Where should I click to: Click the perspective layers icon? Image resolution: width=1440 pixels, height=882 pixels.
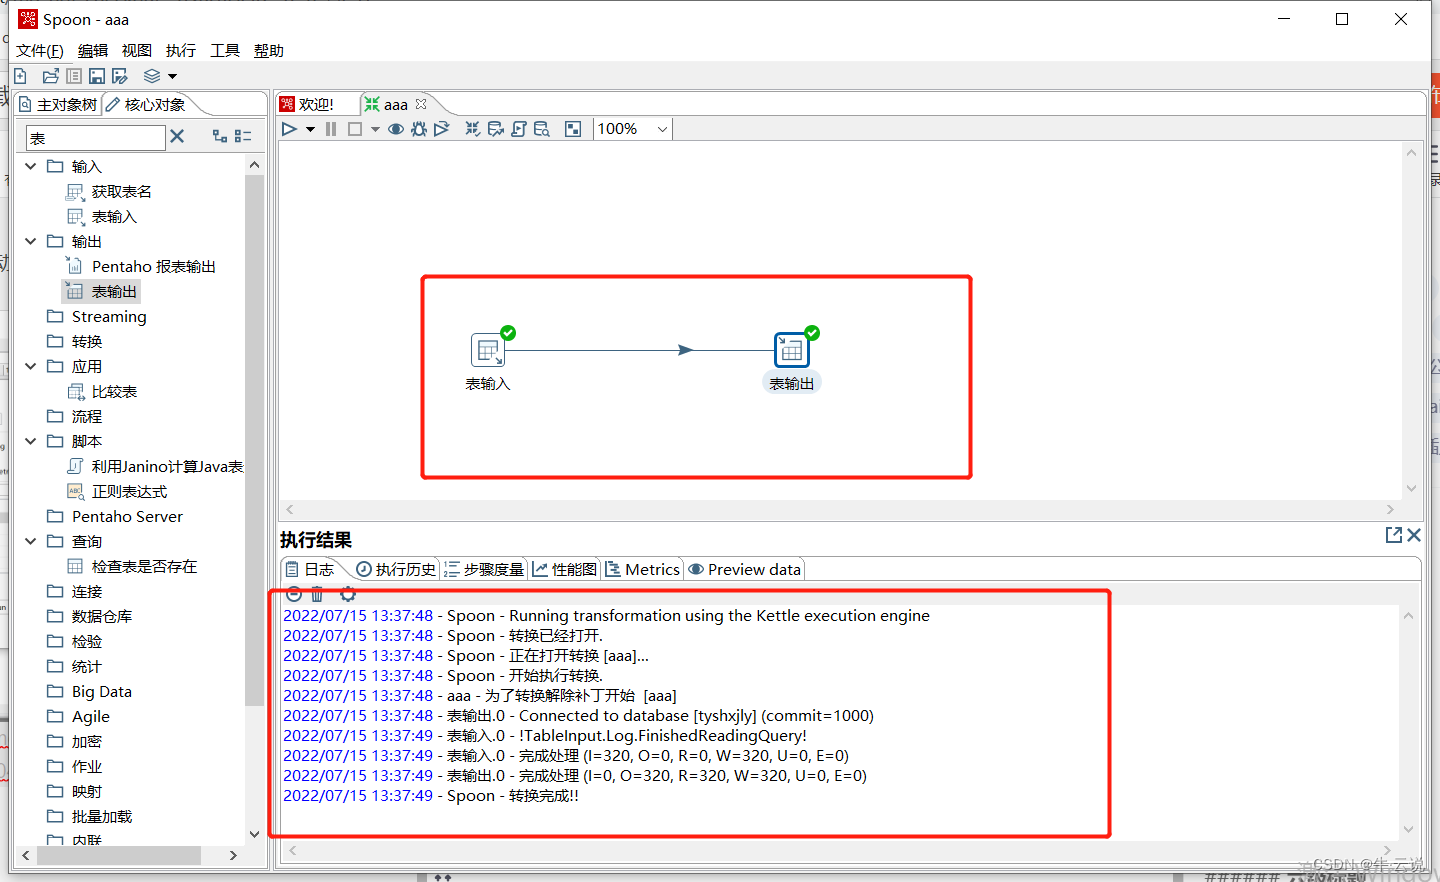tap(152, 76)
